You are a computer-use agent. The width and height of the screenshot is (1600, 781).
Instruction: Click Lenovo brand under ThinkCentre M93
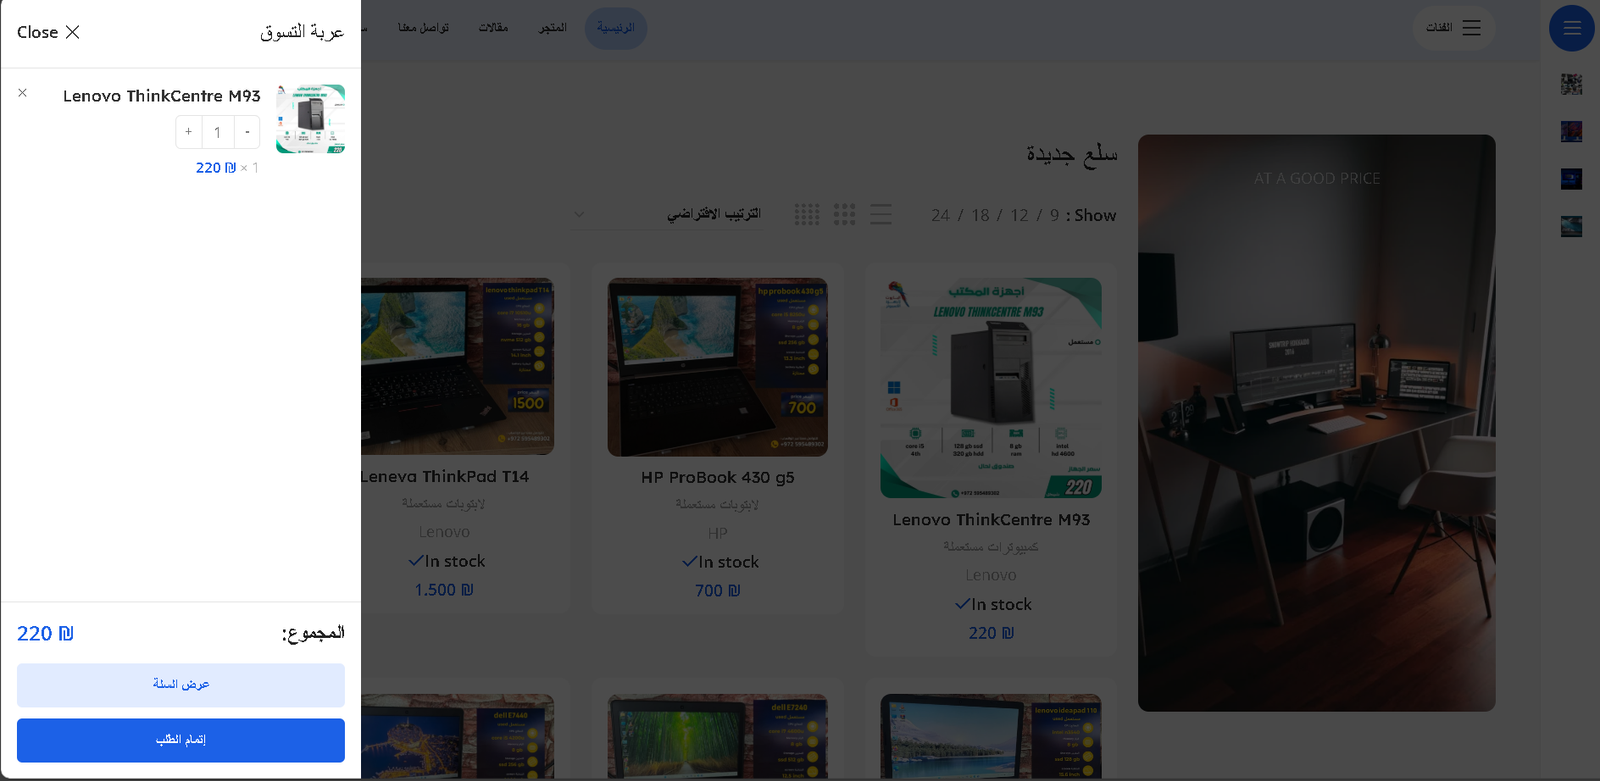click(991, 575)
